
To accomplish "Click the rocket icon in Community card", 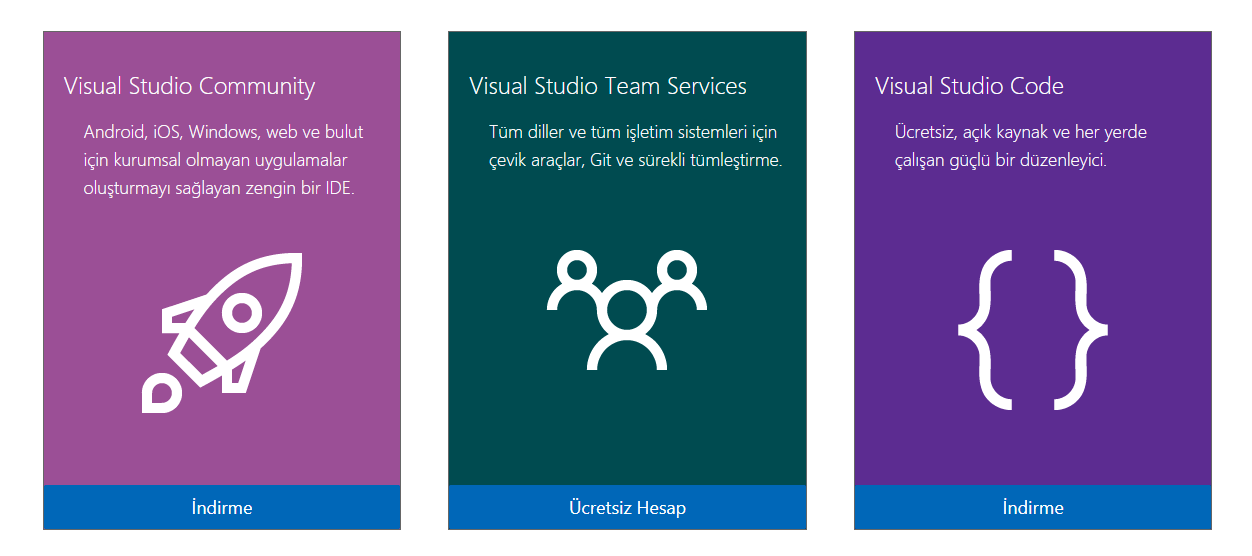I will [222, 332].
